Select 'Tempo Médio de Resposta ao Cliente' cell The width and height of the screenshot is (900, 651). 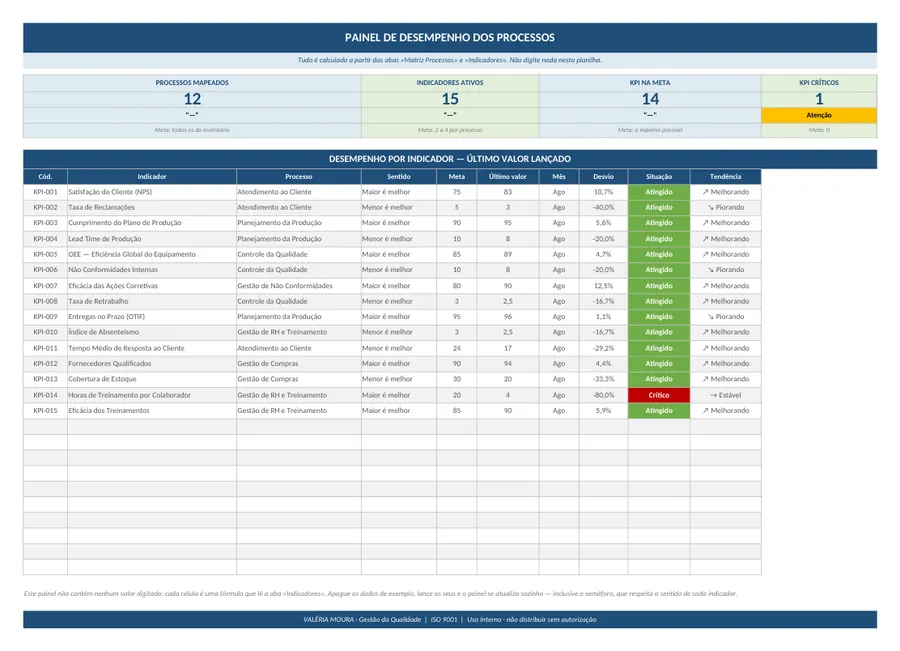[x=152, y=348]
